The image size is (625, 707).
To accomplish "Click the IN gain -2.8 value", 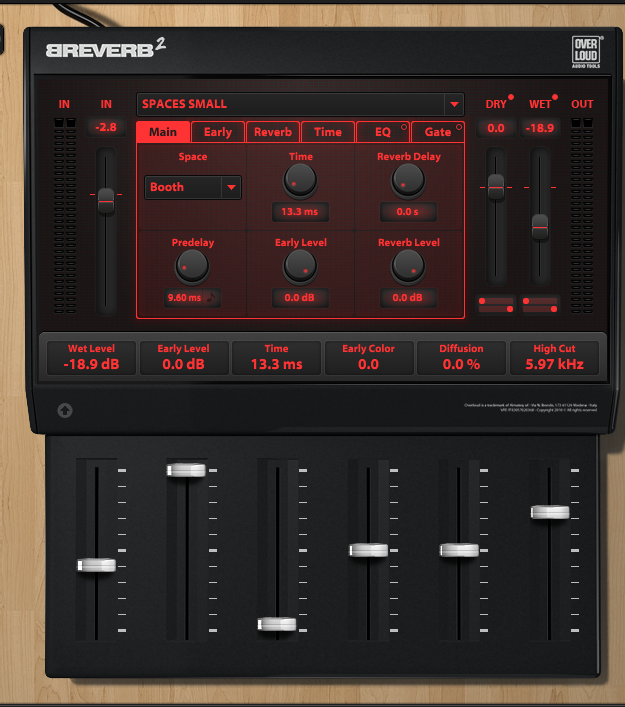I will coord(106,128).
